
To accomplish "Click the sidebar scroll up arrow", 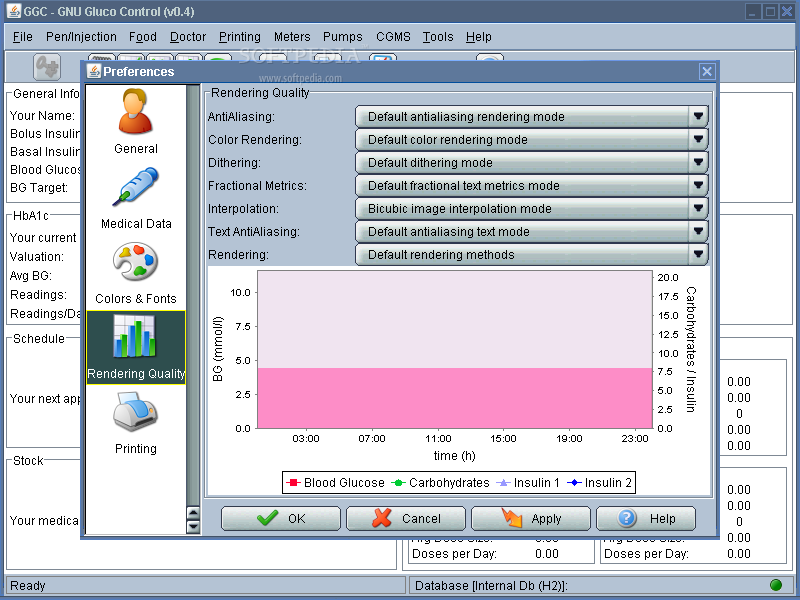I will [193, 512].
